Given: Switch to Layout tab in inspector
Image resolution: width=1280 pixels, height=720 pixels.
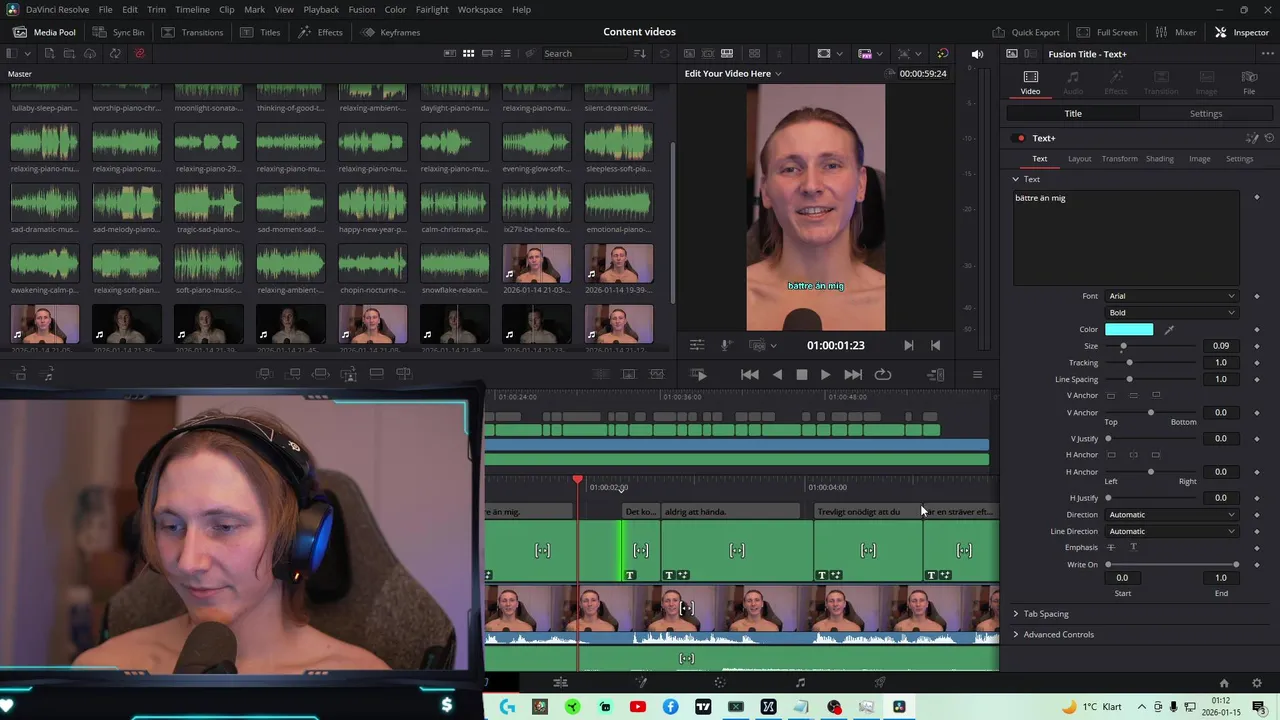Looking at the screenshot, I should (1079, 159).
